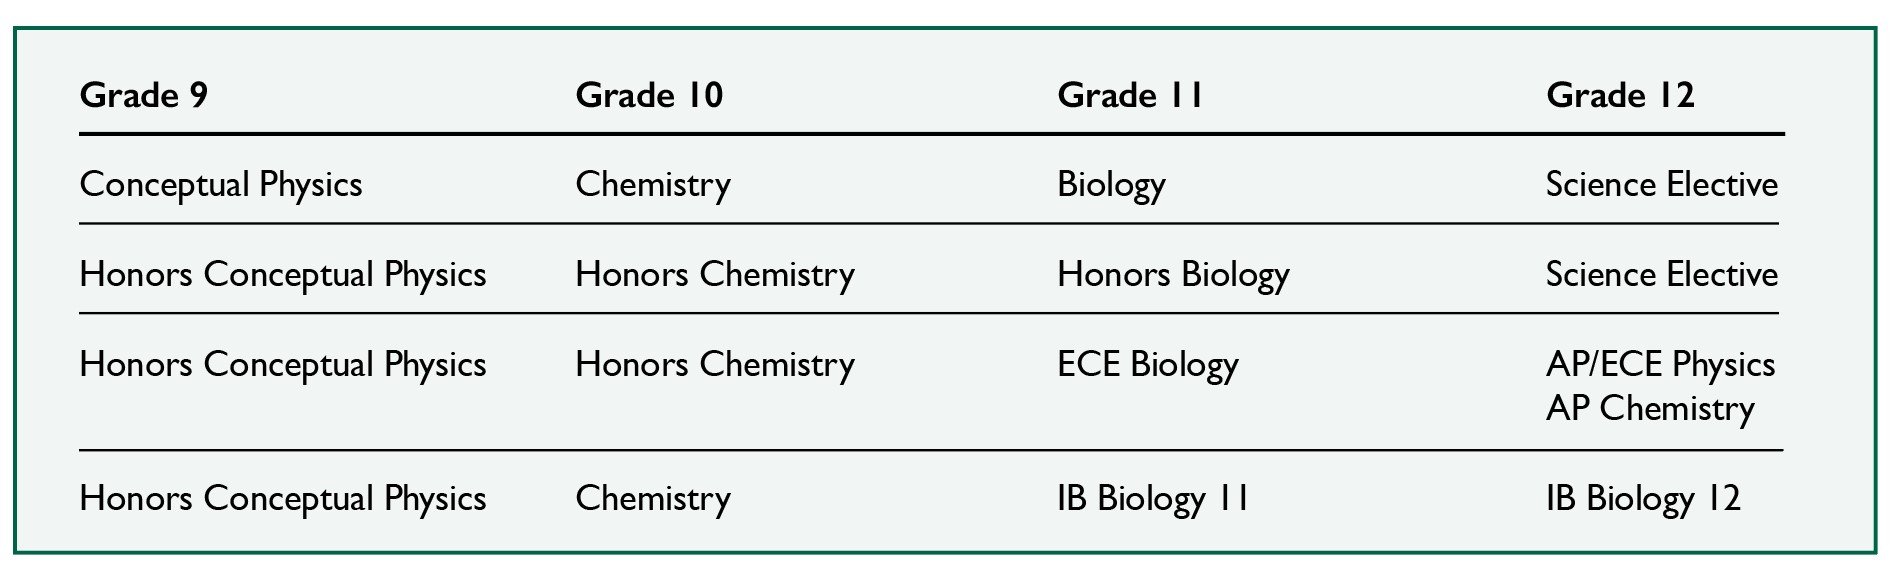
Task: Select the AP/ECE Physics entry
Action: 1660,365
